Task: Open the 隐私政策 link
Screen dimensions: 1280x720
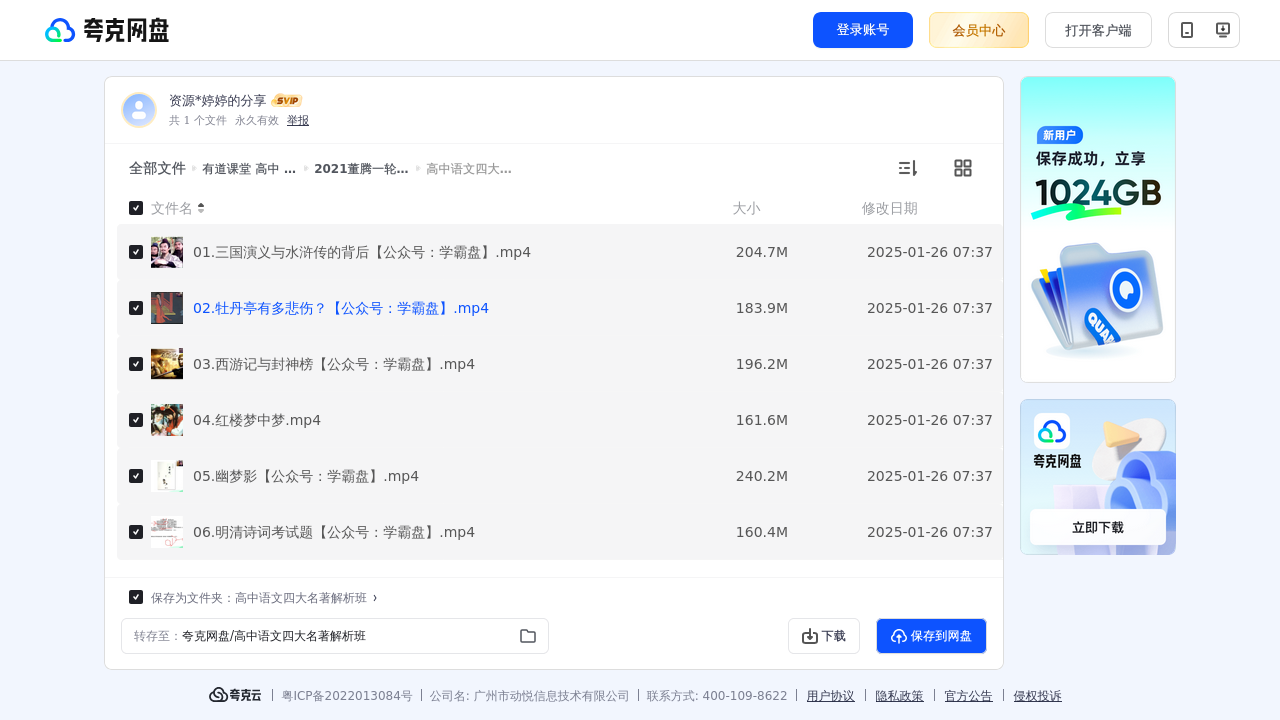Action: click(900, 696)
